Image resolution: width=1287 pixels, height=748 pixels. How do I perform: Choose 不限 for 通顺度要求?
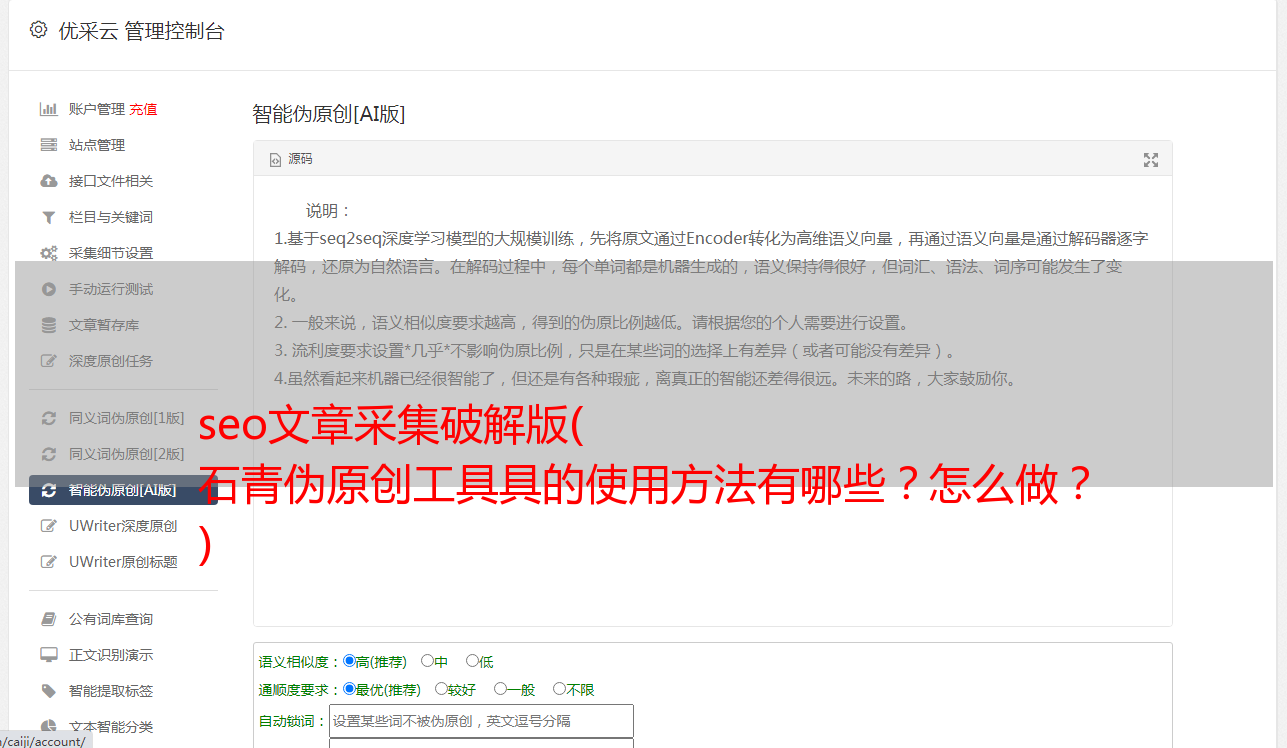point(559,689)
